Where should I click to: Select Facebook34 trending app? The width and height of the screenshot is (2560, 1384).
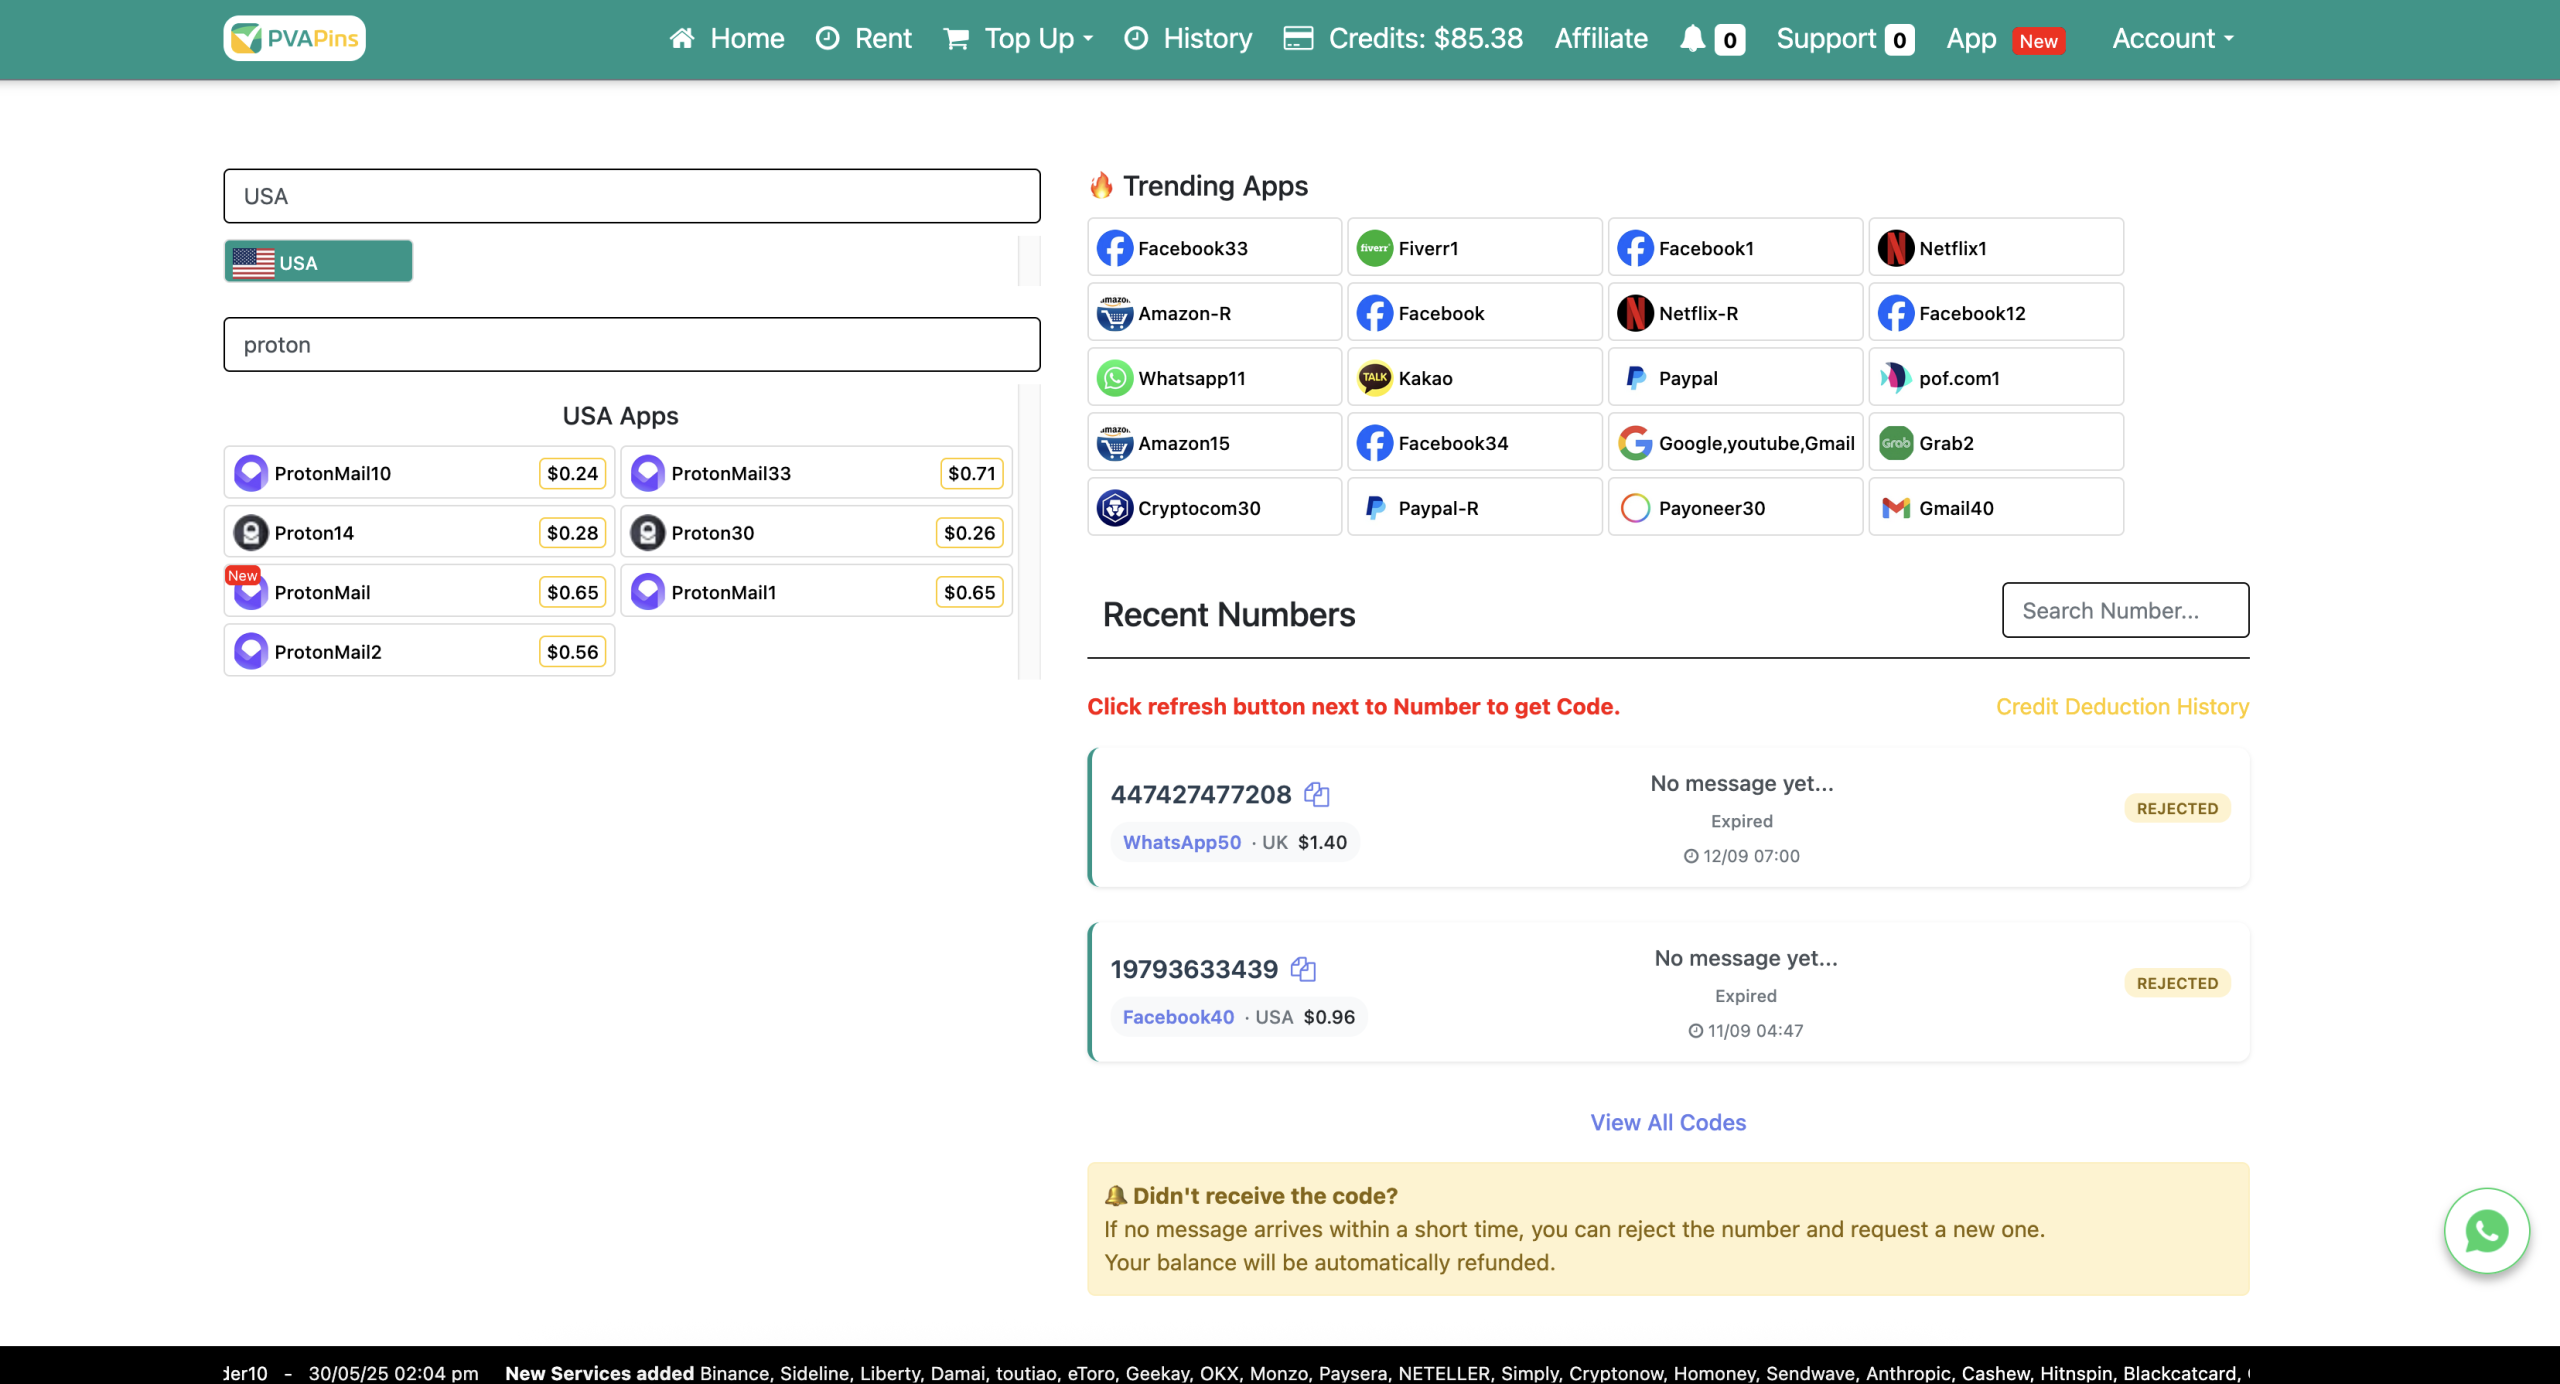click(x=1474, y=442)
